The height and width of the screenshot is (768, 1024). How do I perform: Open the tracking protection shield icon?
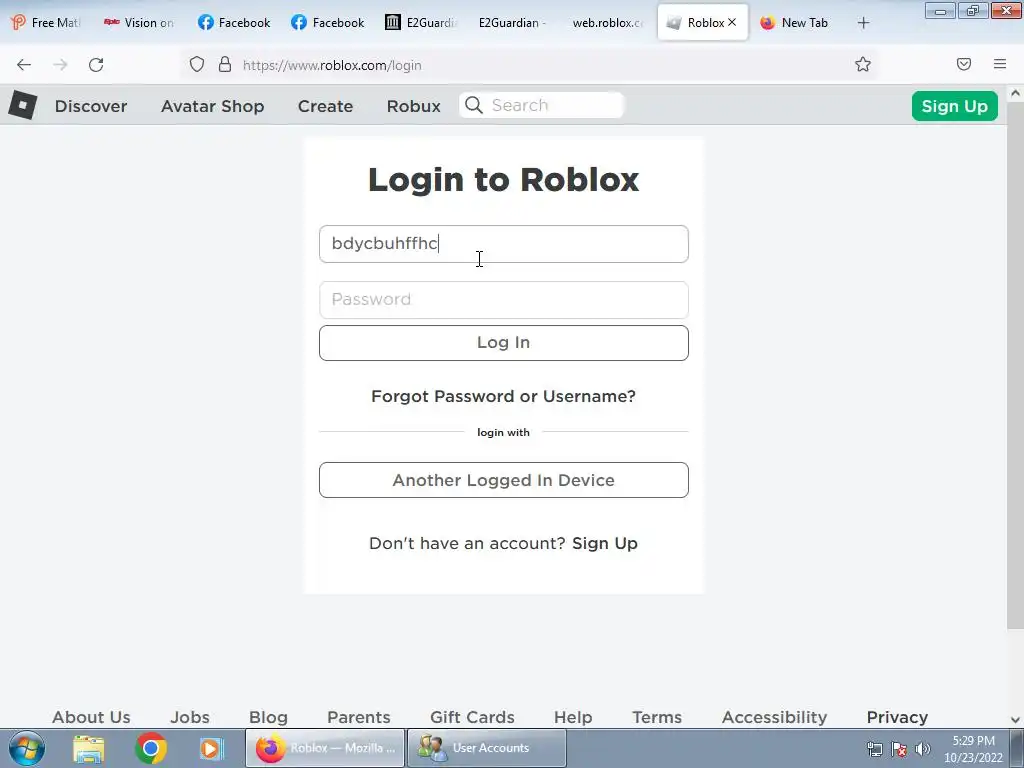[197, 64]
